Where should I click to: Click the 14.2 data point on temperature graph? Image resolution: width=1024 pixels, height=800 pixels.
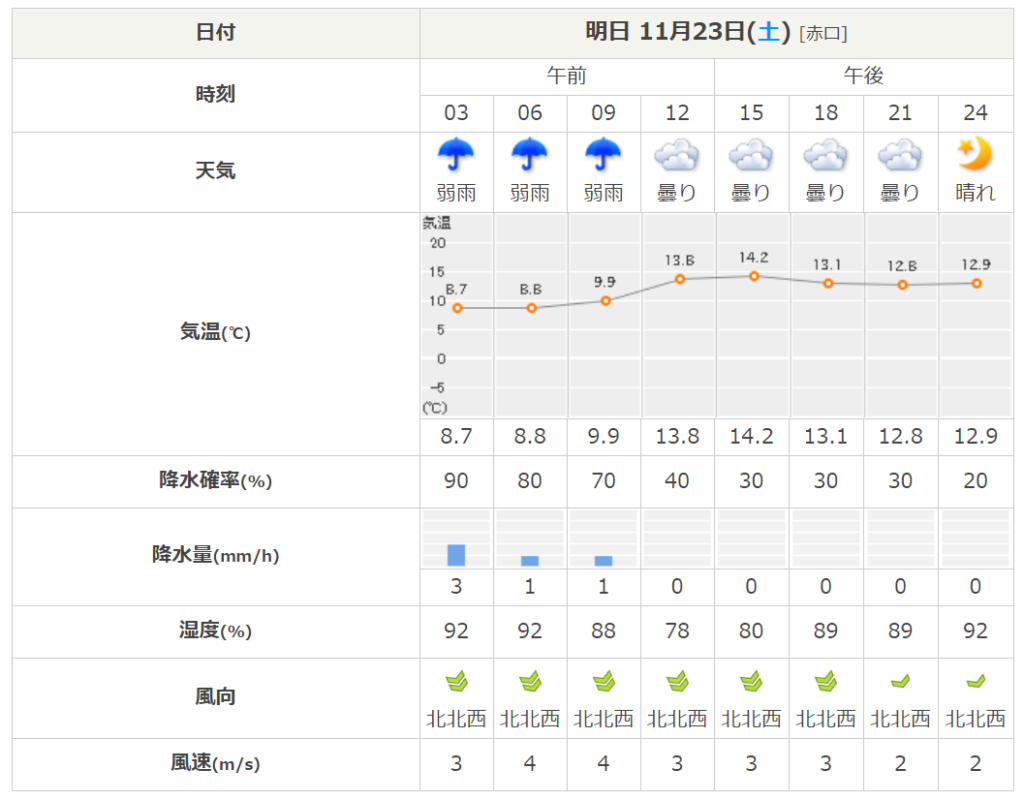click(x=753, y=276)
